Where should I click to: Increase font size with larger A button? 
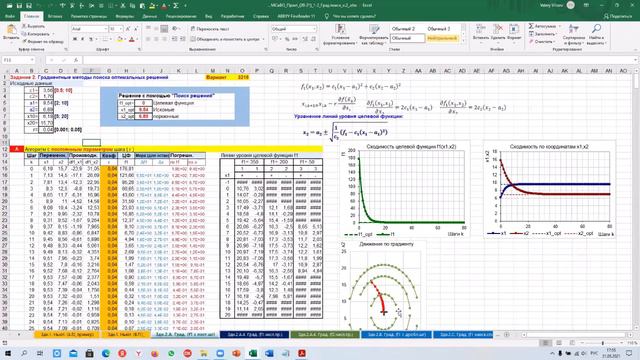(128, 29)
